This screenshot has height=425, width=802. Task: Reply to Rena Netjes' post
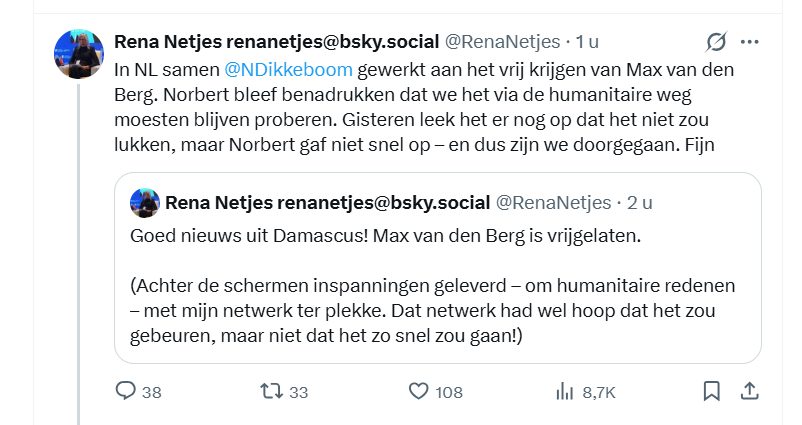point(126,391)
